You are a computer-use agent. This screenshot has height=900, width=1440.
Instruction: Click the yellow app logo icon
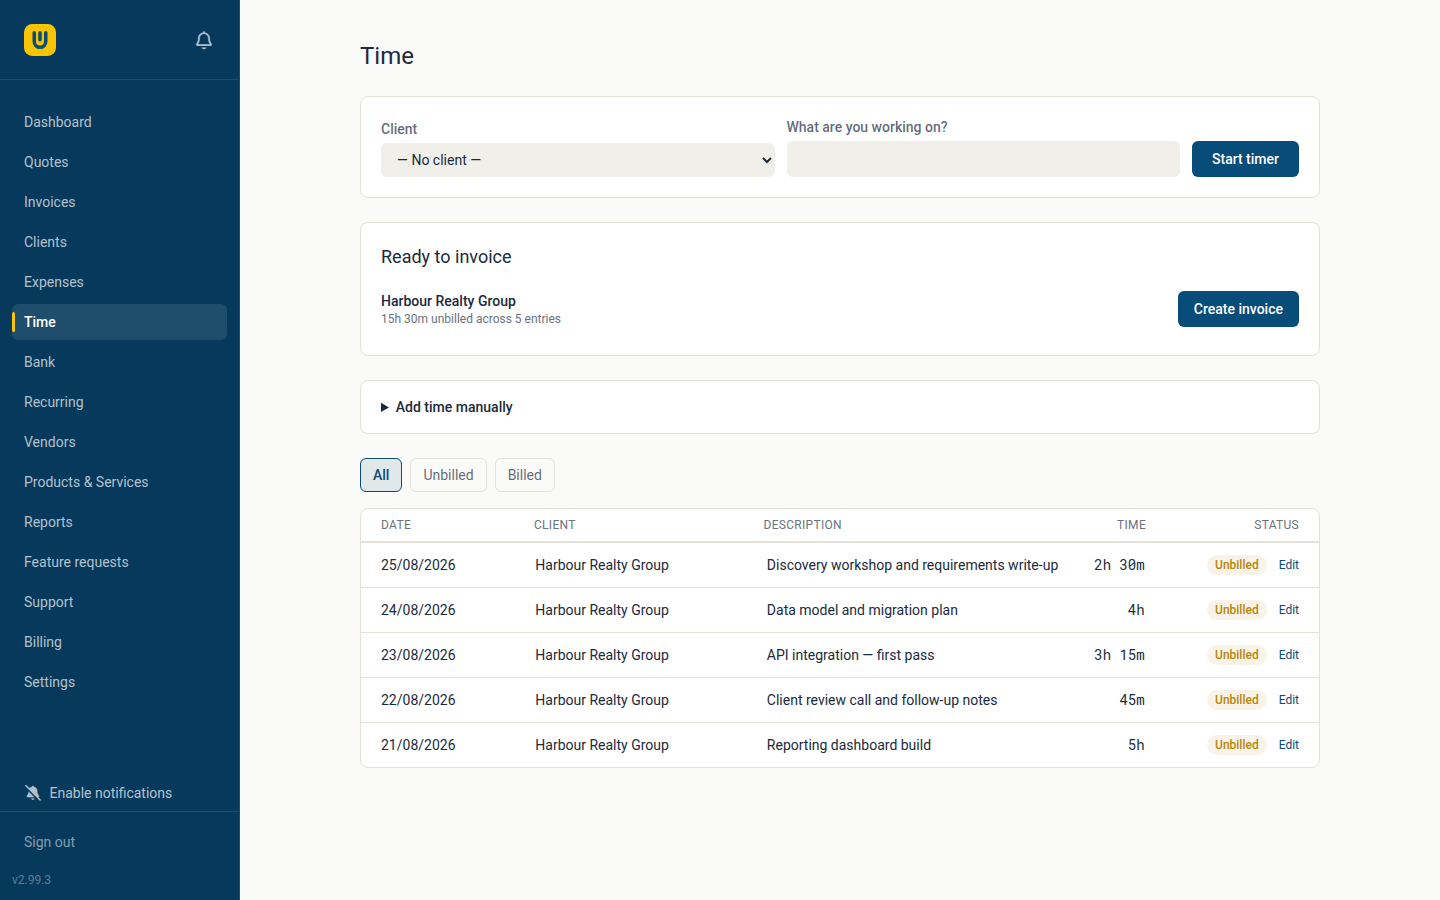pyautogui.click(x=40, y=40)
